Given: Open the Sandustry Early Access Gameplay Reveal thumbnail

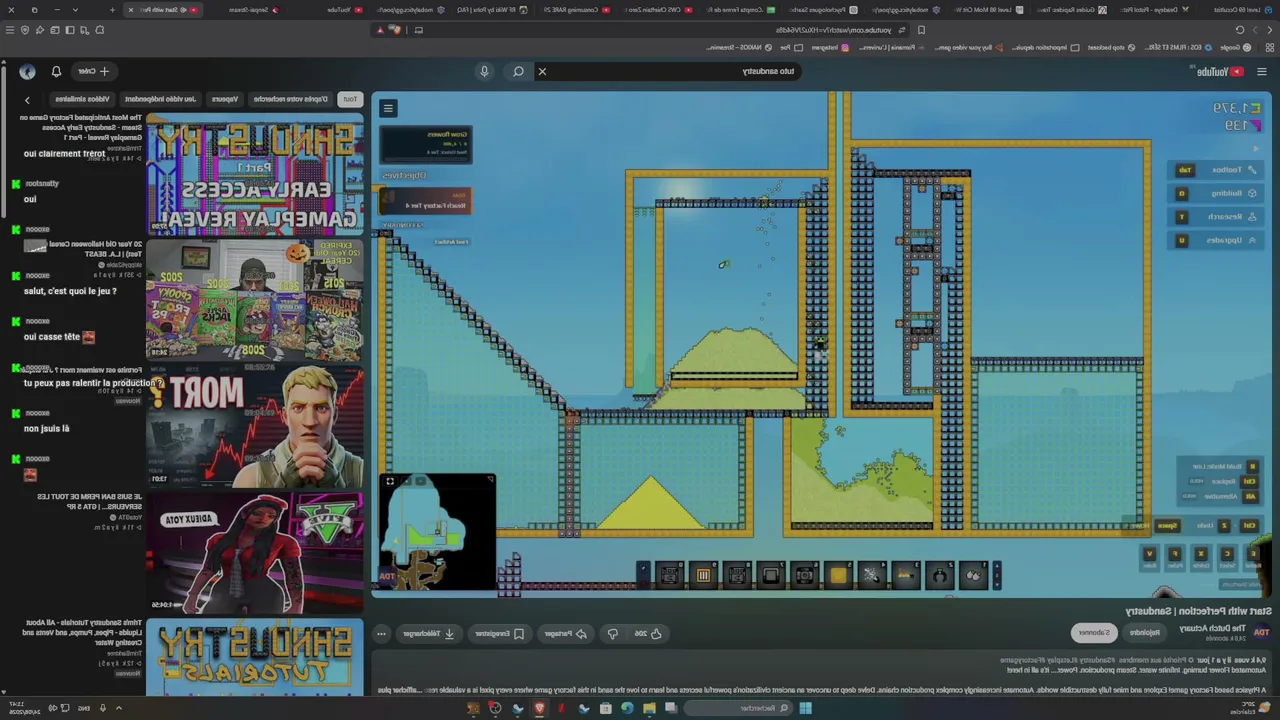Looking at the screenshot, I should click(255, 174).
